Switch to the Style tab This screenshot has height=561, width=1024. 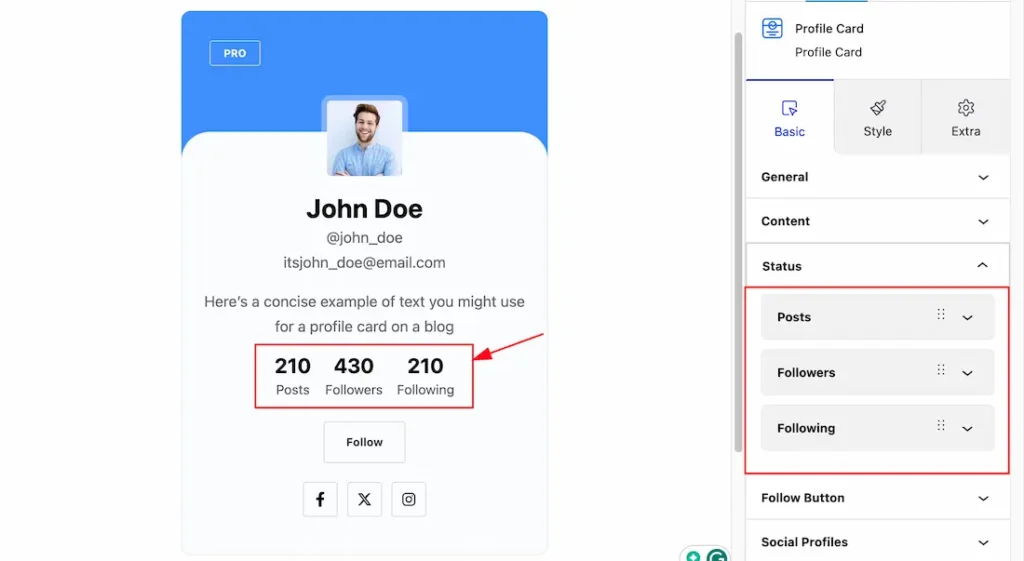click(878, 118)
